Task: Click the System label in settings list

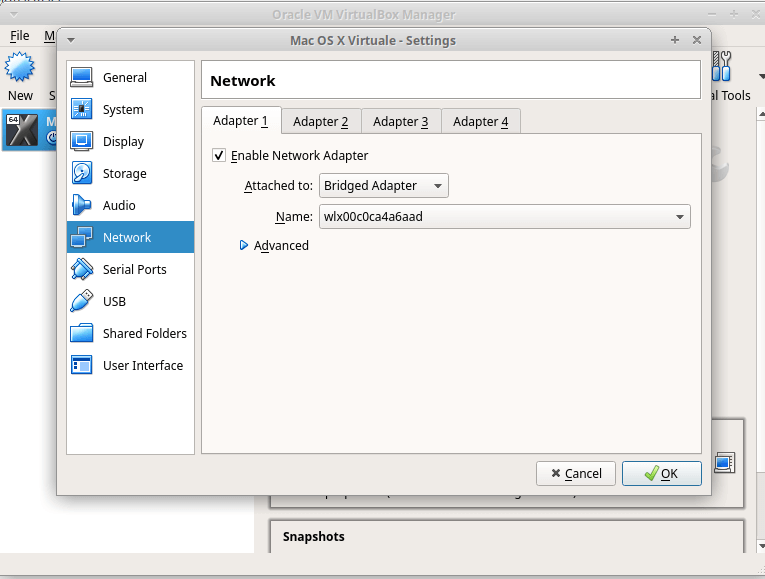Action: pyautogui.click(x=123, y=110)
